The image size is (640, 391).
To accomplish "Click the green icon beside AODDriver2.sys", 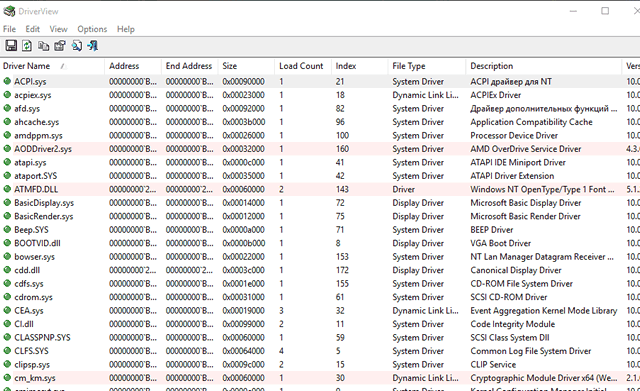I will (7, 149).
